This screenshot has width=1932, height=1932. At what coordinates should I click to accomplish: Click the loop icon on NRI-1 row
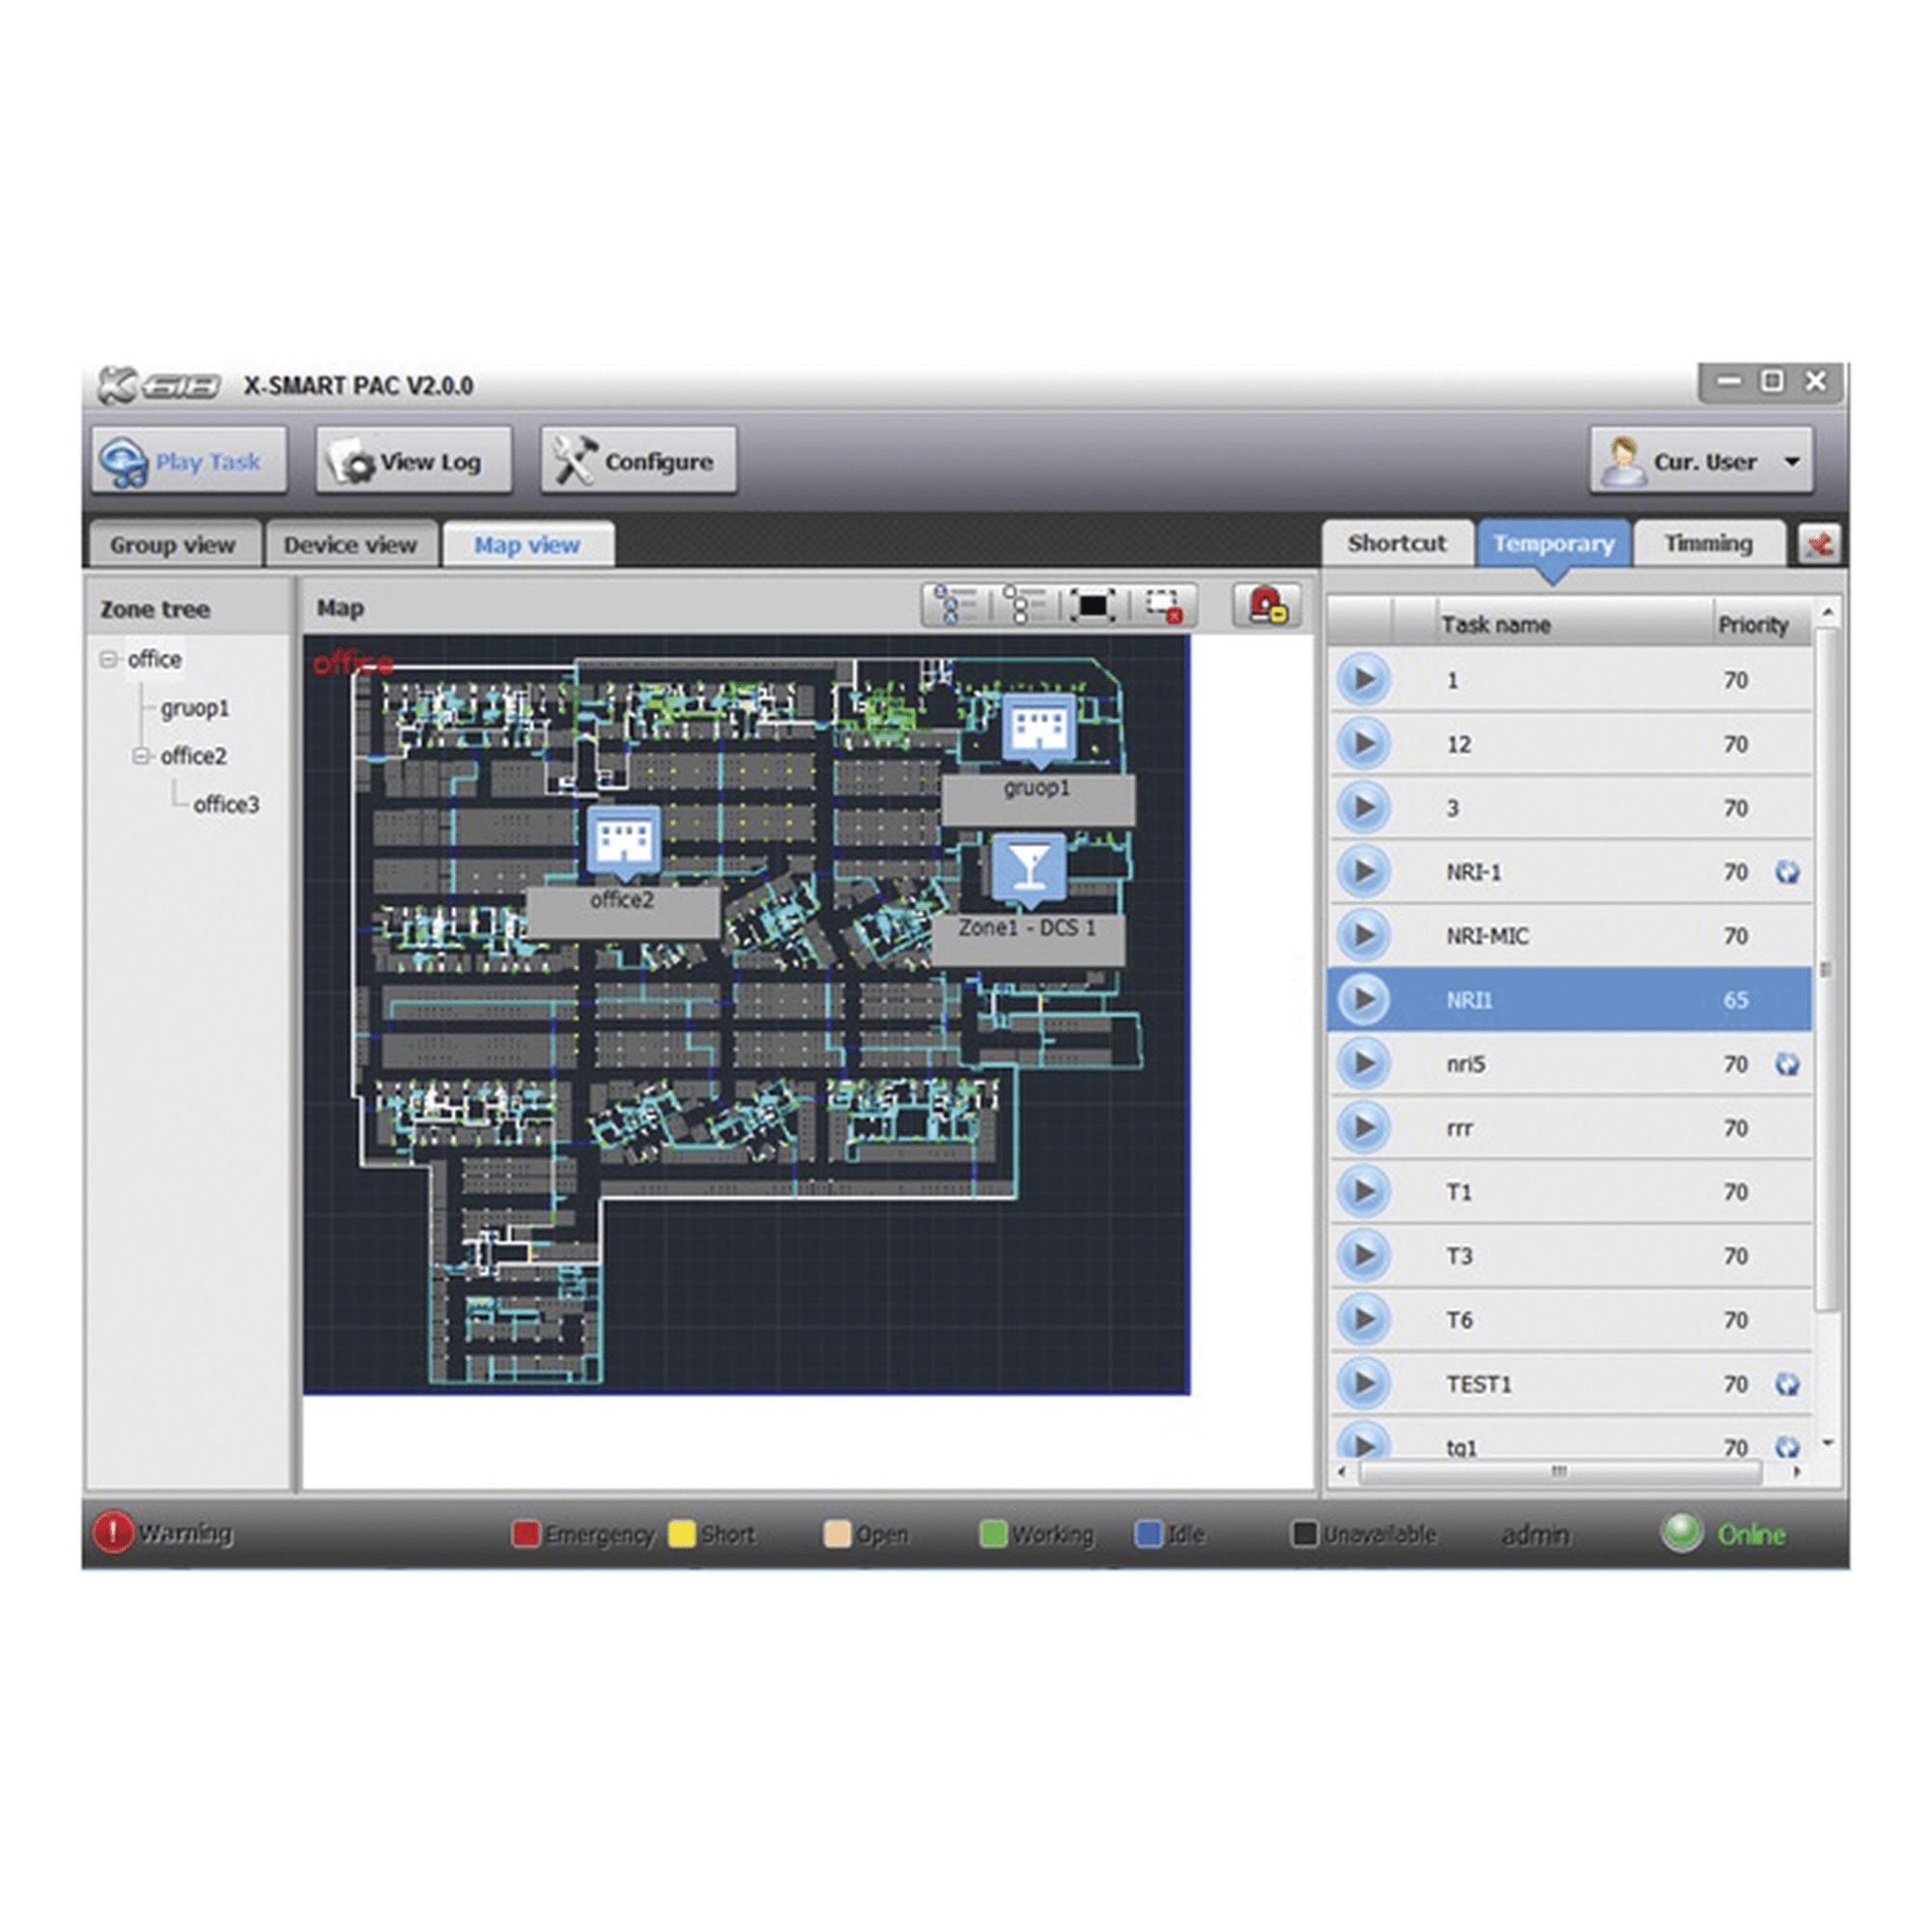(1787, 872)
